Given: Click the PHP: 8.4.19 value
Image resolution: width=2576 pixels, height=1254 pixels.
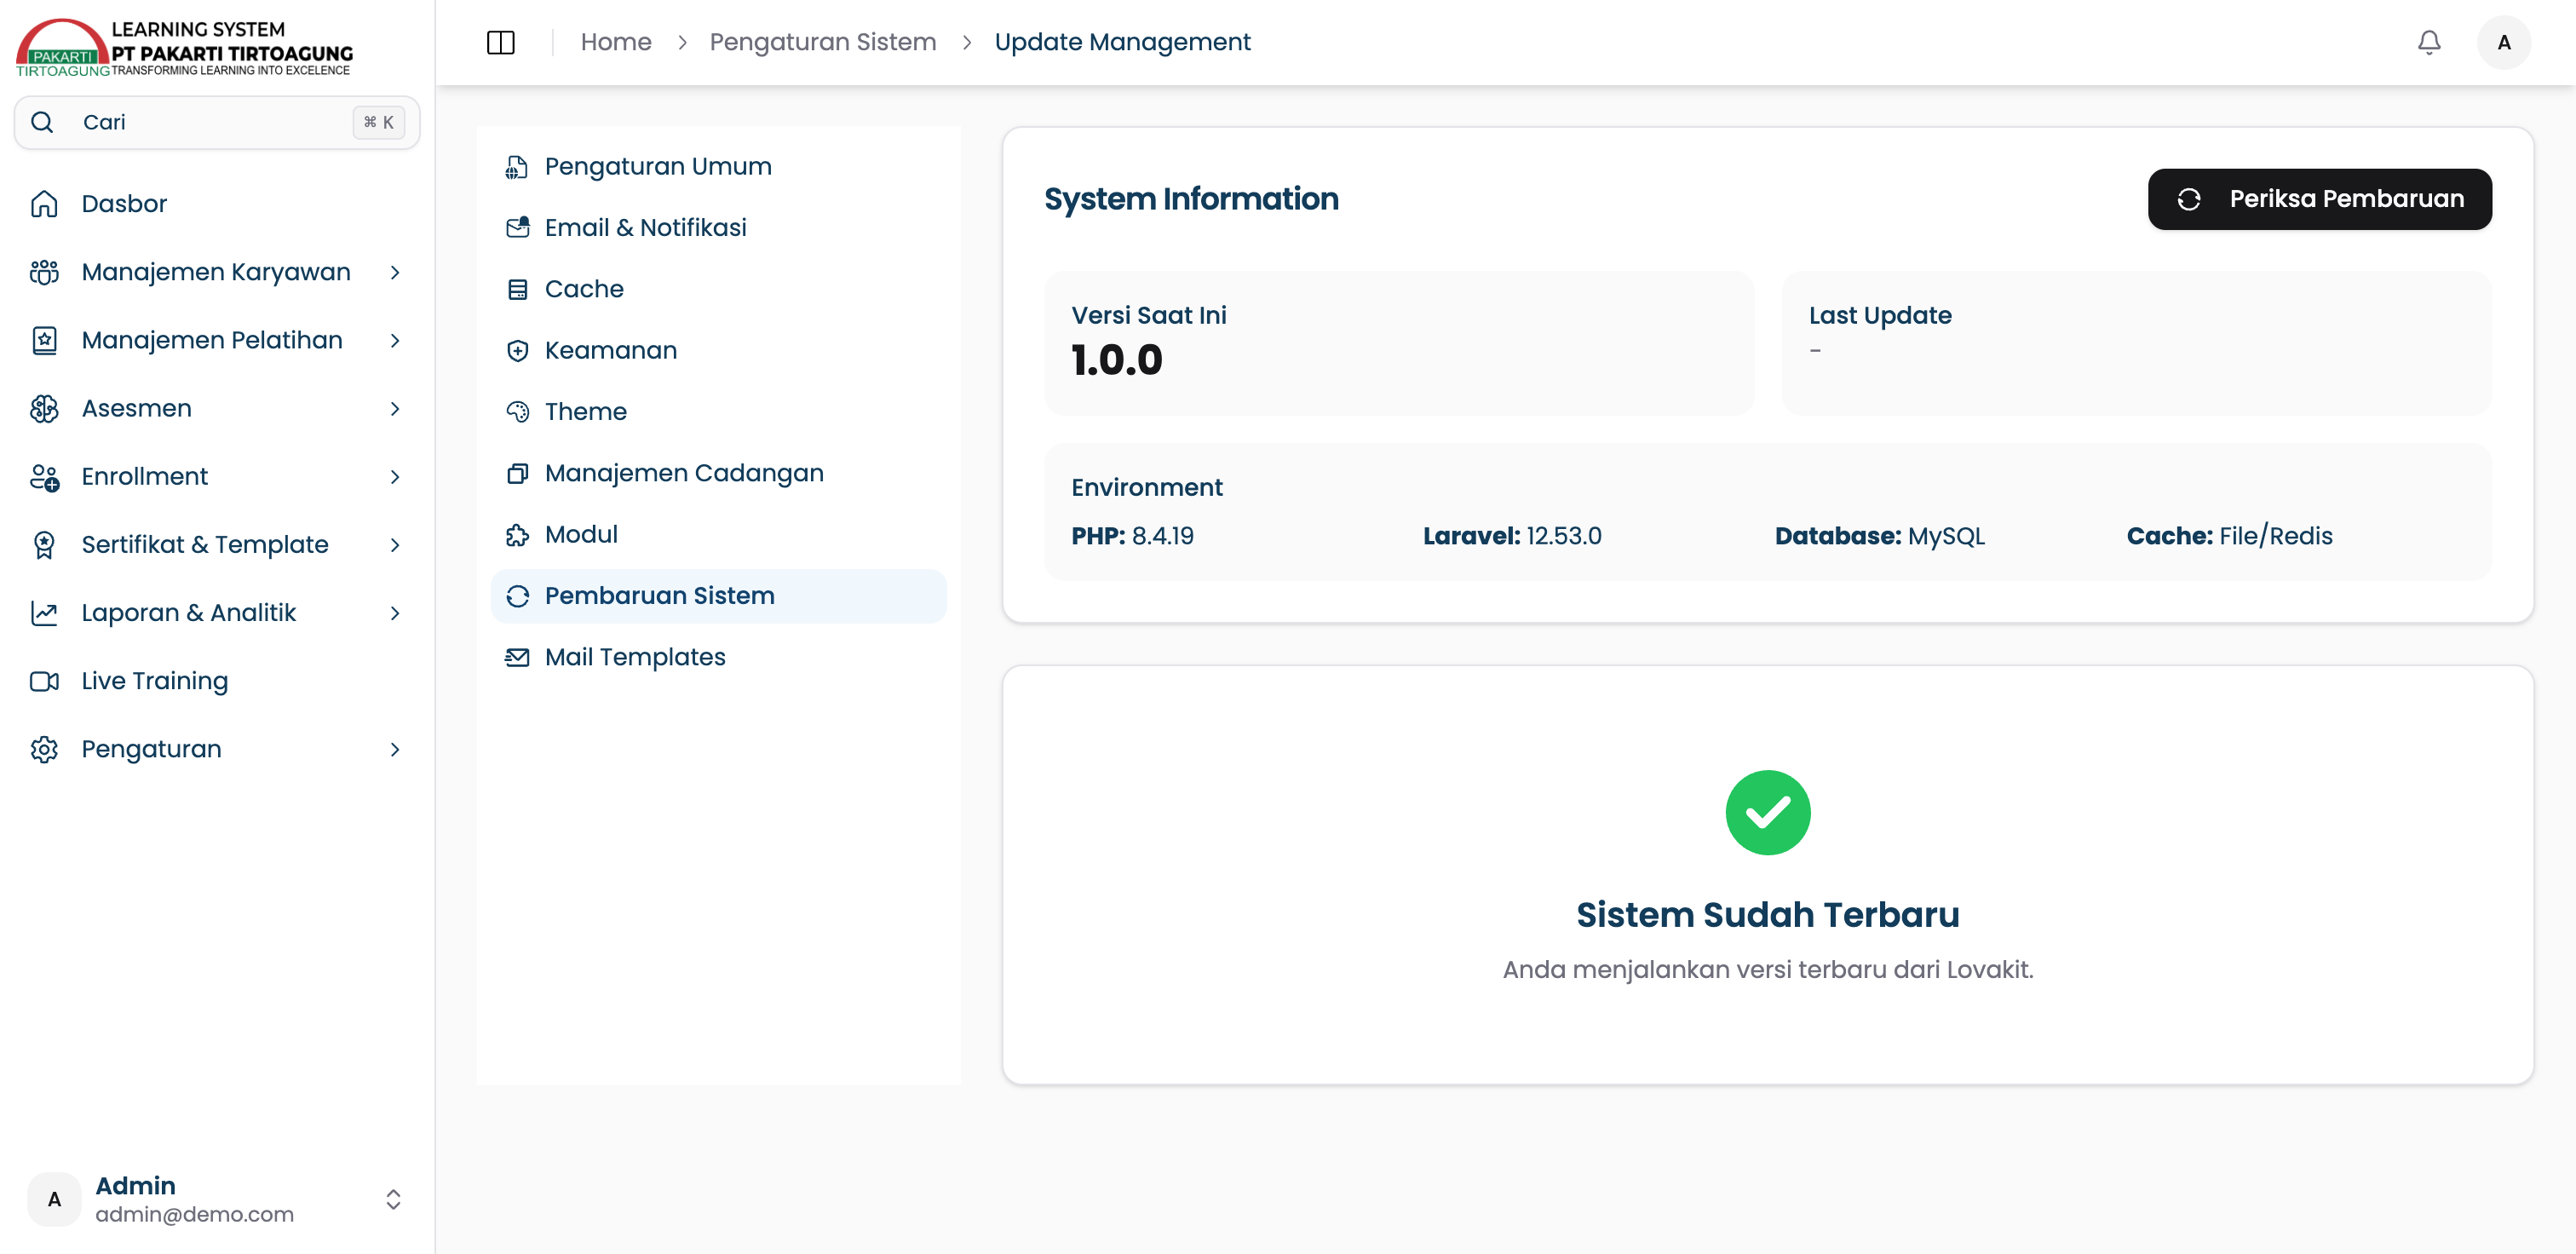Looking at the screenshot, I should 1132,536.
